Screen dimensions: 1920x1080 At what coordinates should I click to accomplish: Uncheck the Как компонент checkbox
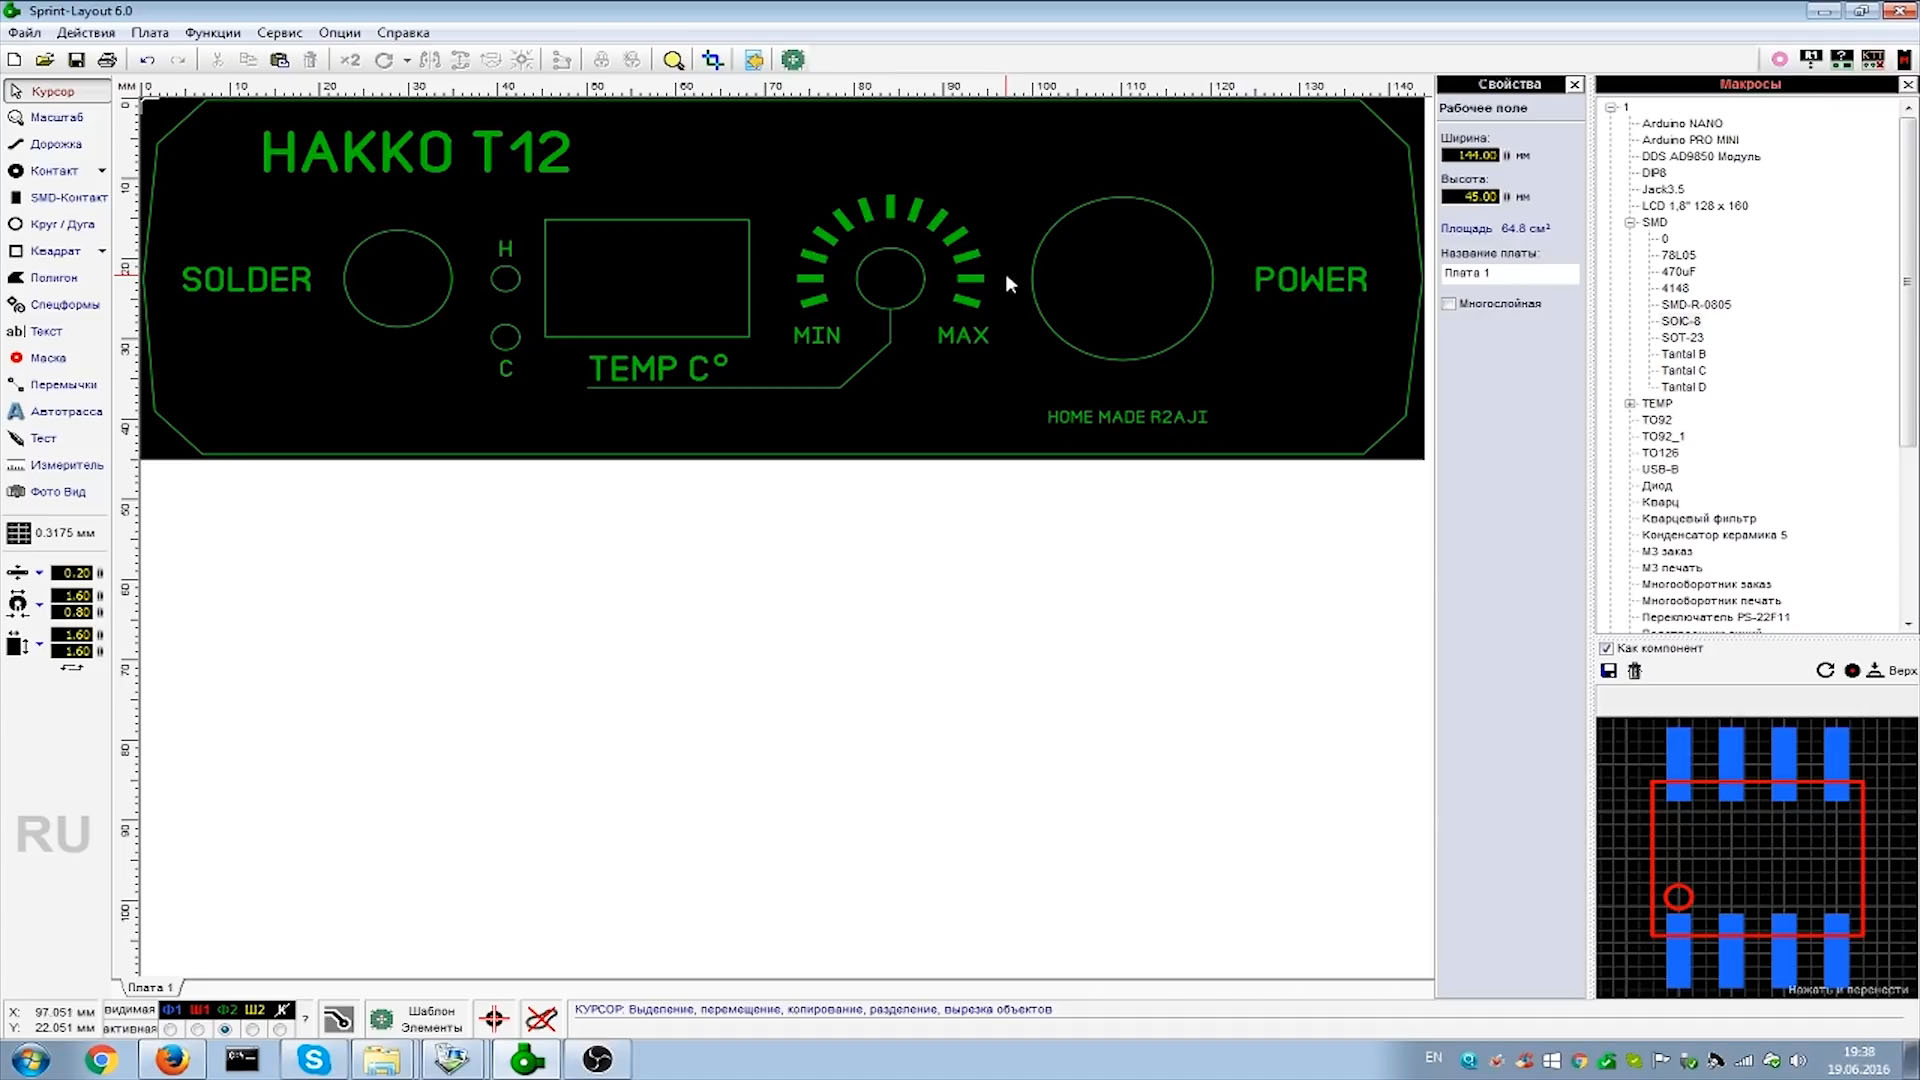(x=1606, y=648)
